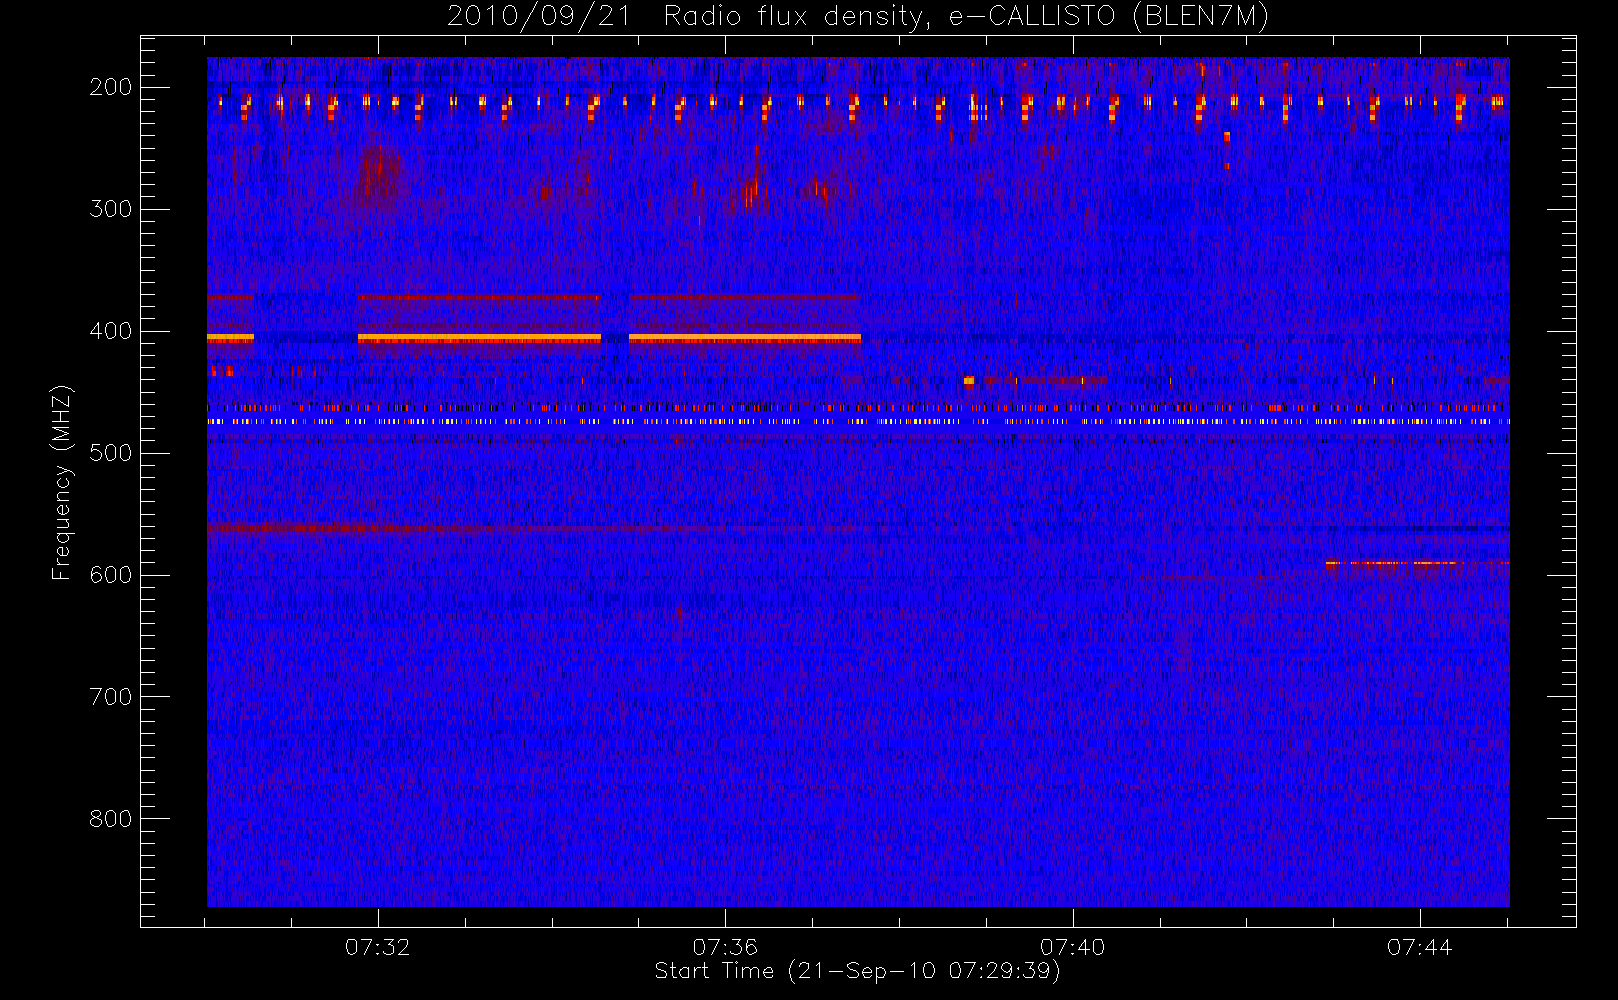The image size is (1618, 1000).
Task: Click the 500 frequency tick label
Action: [111, 453]
